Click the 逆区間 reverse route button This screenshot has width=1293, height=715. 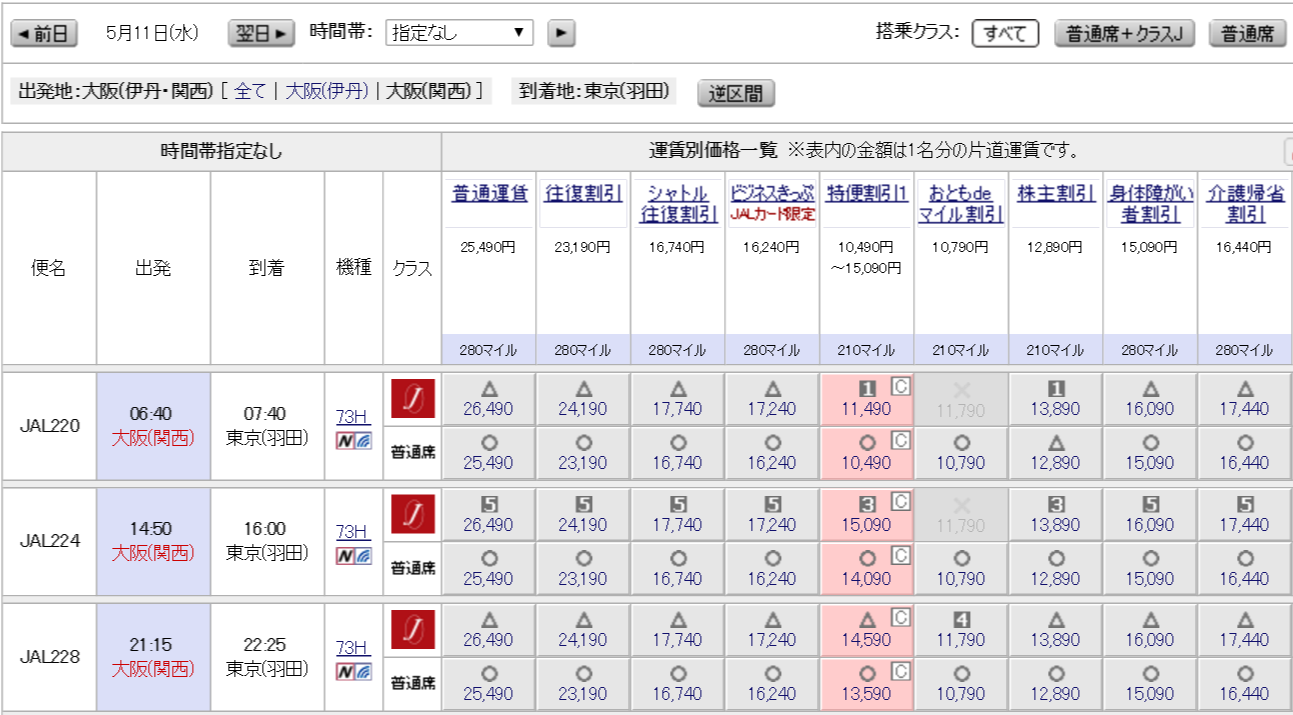click(736, 93)
